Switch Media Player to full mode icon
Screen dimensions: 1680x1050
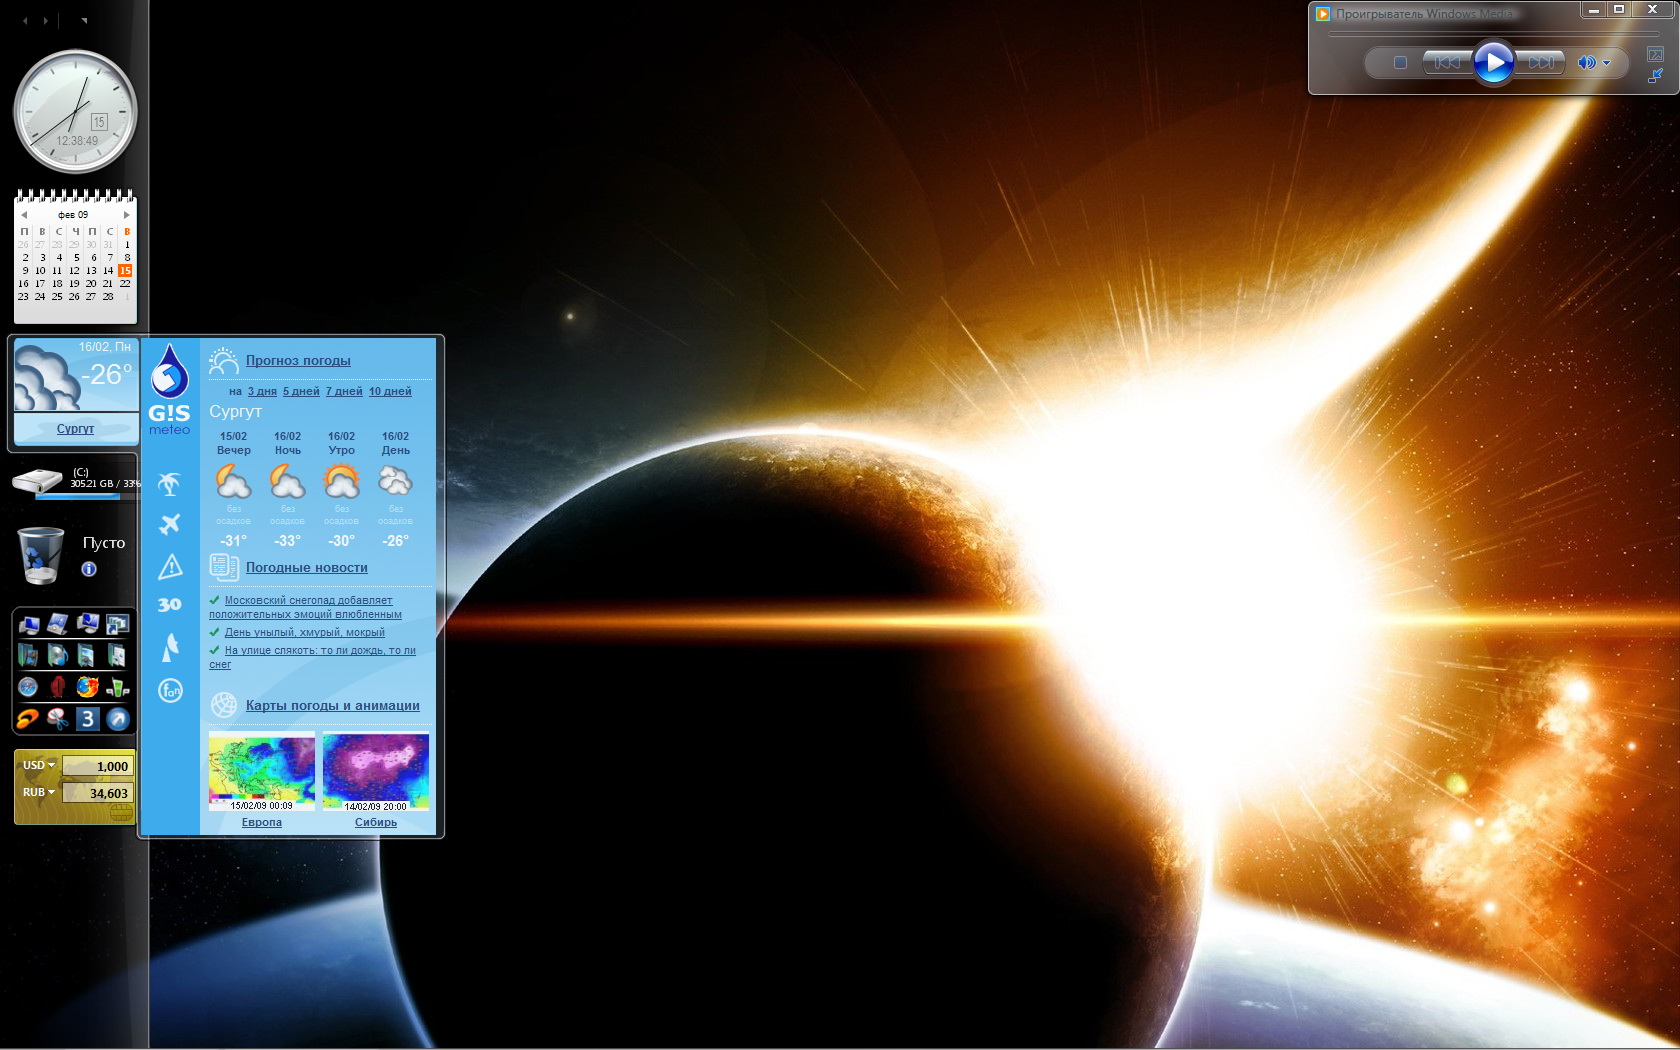tap(1655, 54)
